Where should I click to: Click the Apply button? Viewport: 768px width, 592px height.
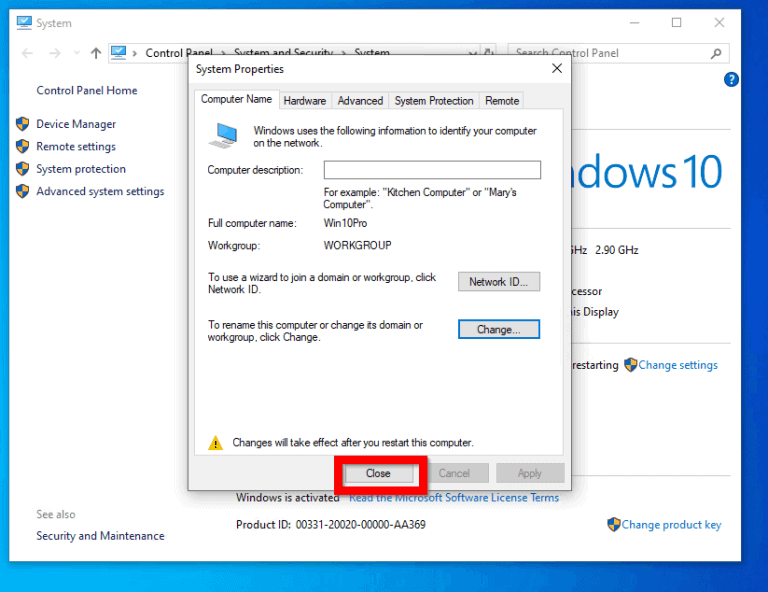(x=530, y=474)
